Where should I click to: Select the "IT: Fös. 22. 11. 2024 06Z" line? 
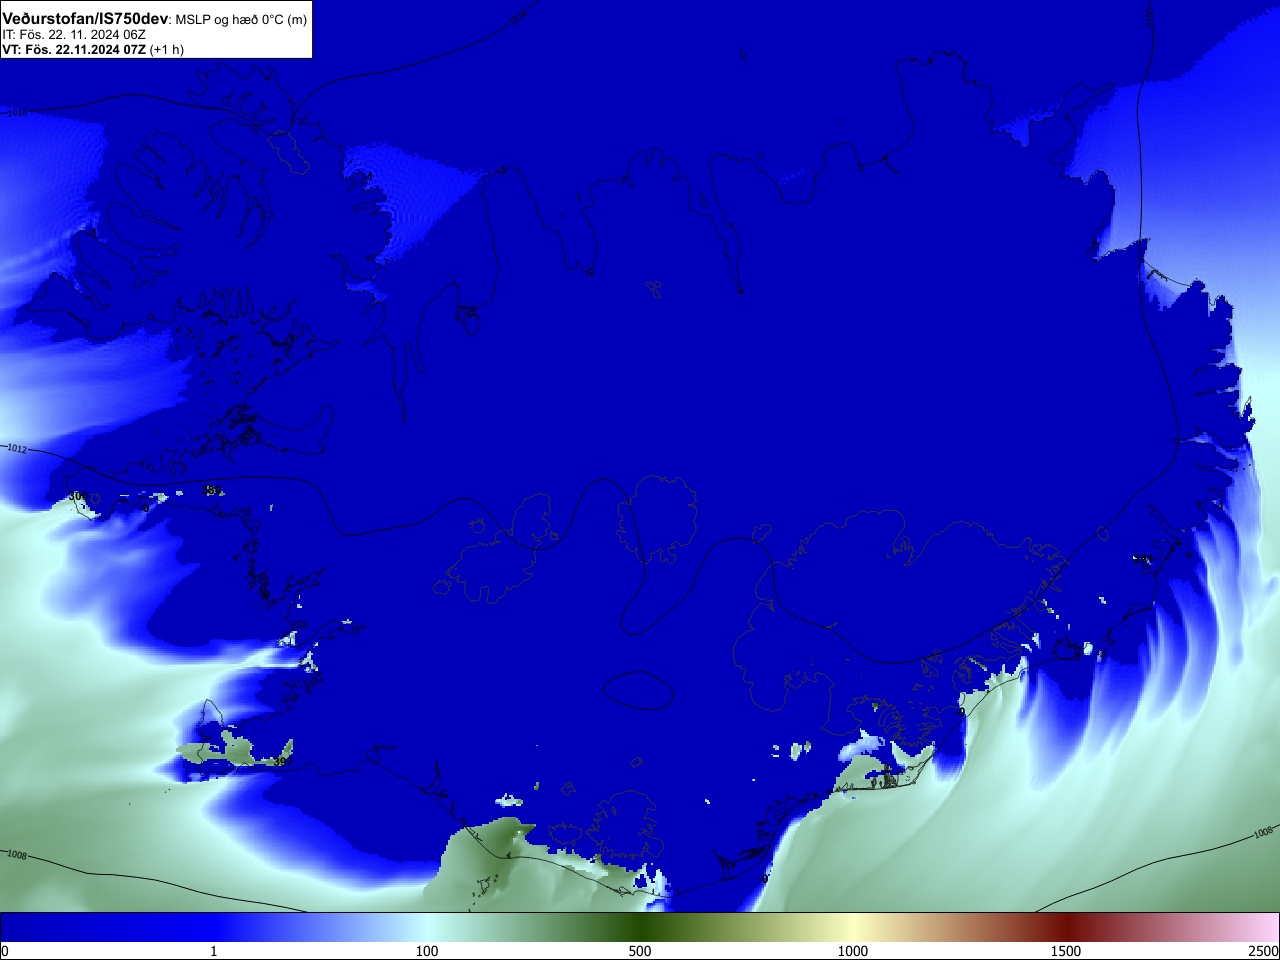point(74,34)
